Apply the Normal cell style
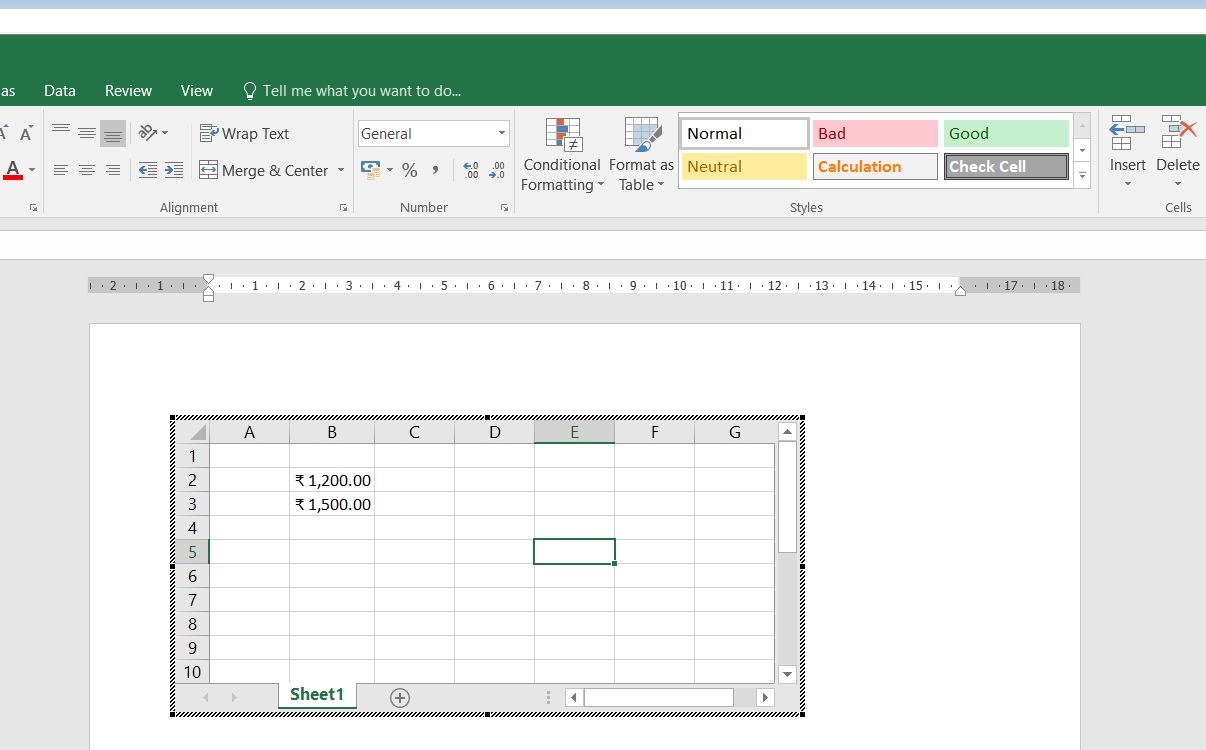The width and height of the screenshot is (1206, 750). [x=745, y=133]
